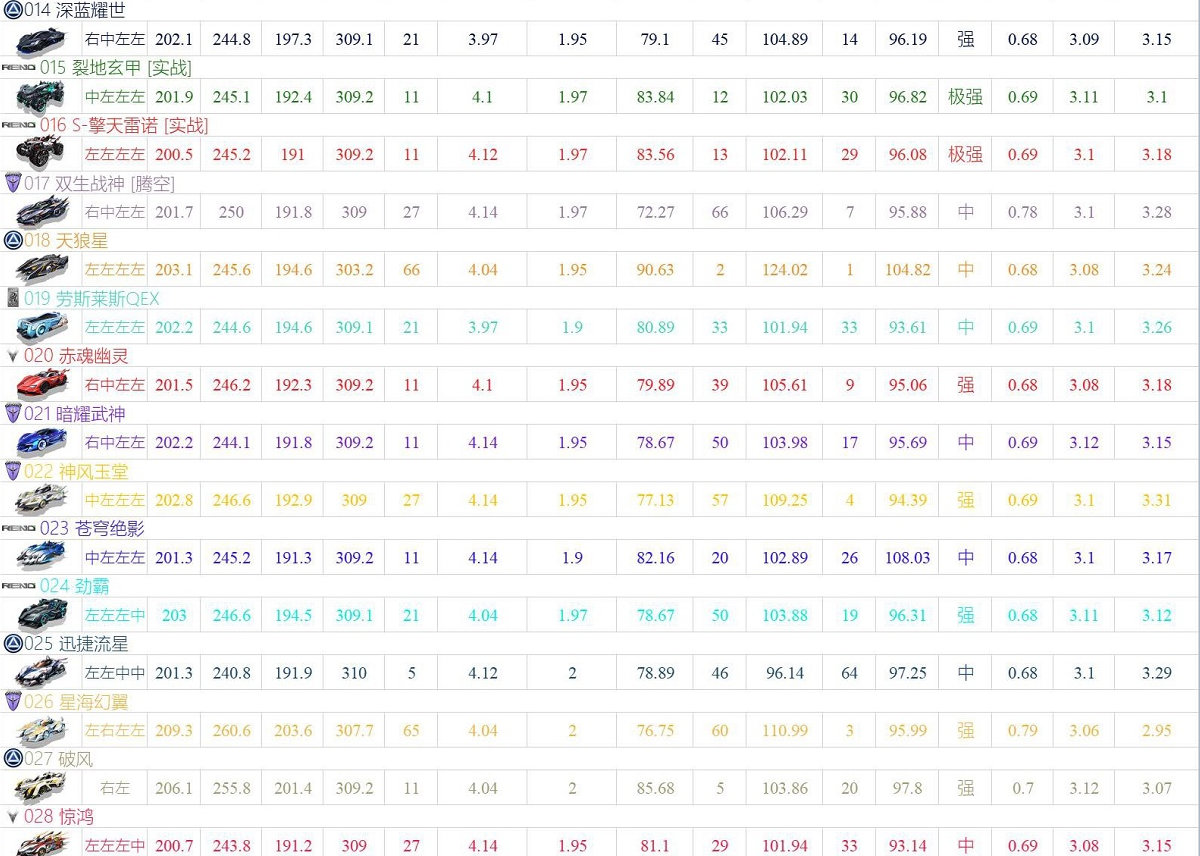Open the 024 劲霸 car entry
The image size is (1200, 856).
[x=75, y=586]
